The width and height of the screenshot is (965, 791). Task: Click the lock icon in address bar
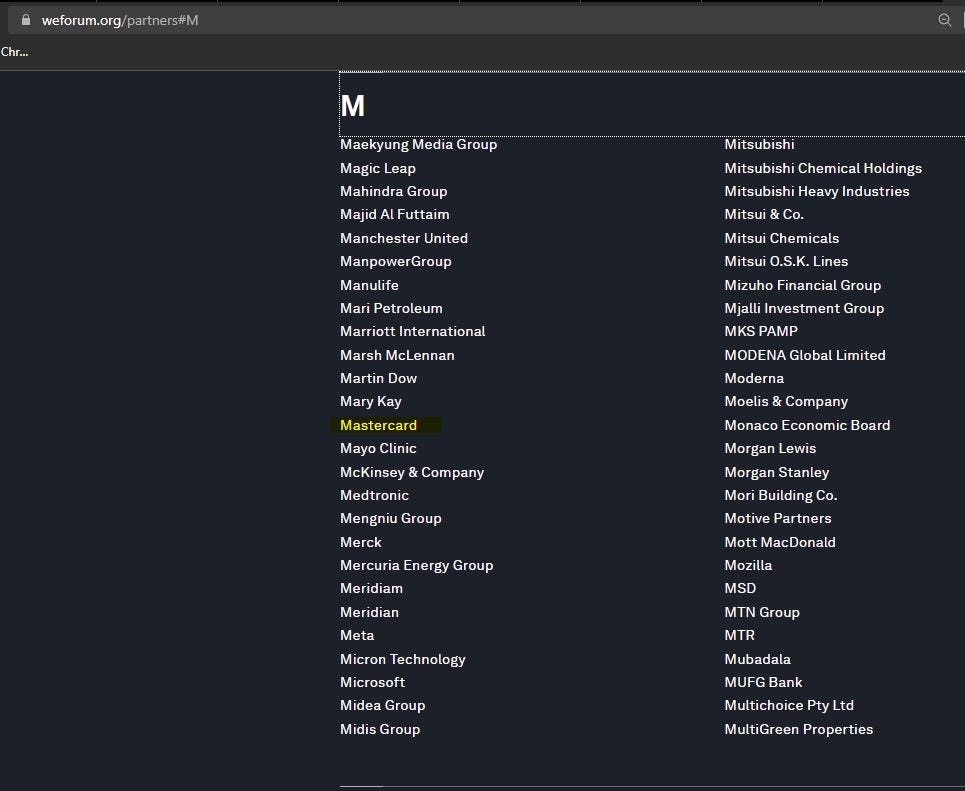click(x=25, y=20)
